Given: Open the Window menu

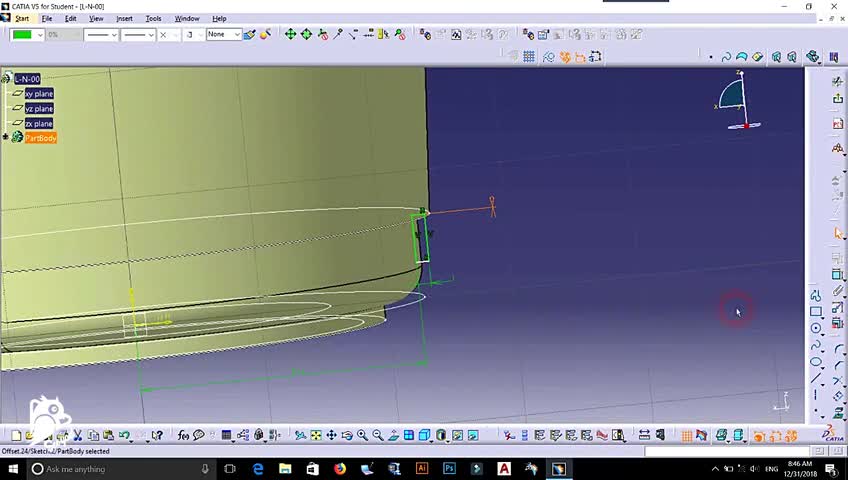Looking at the screenshot, I should coord(187,18).
